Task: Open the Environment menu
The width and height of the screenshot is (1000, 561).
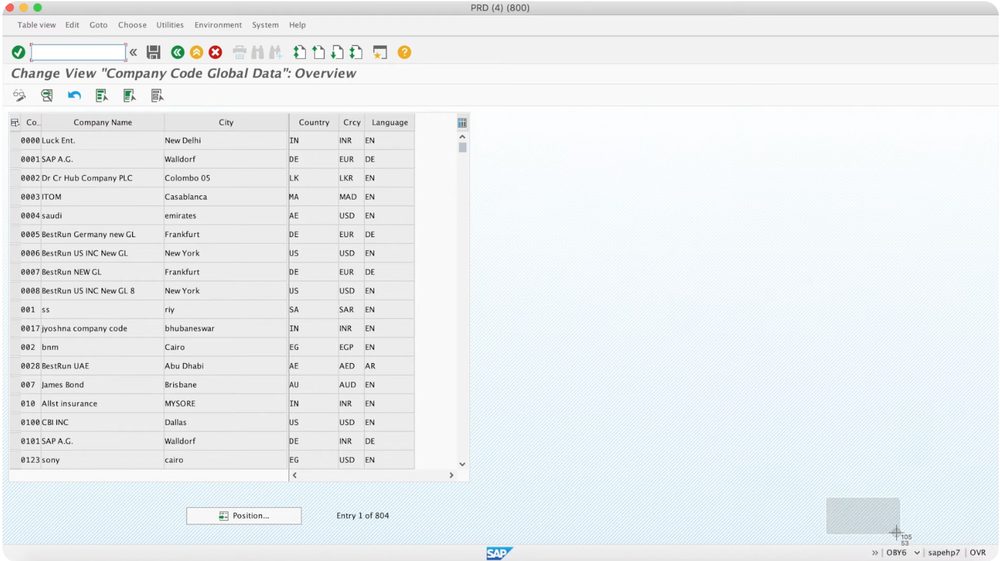Action: [x=218, y=25]
